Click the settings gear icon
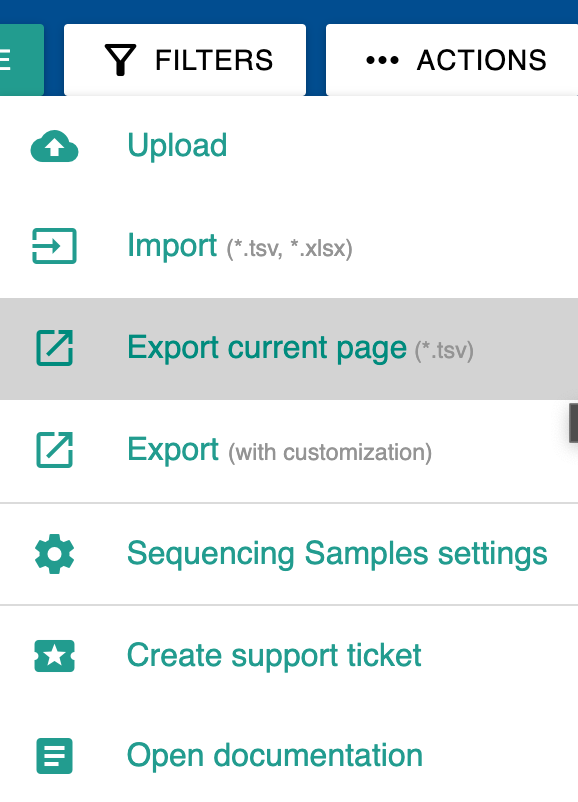Viewport: 578px width, 802px height. coord(54,554)
